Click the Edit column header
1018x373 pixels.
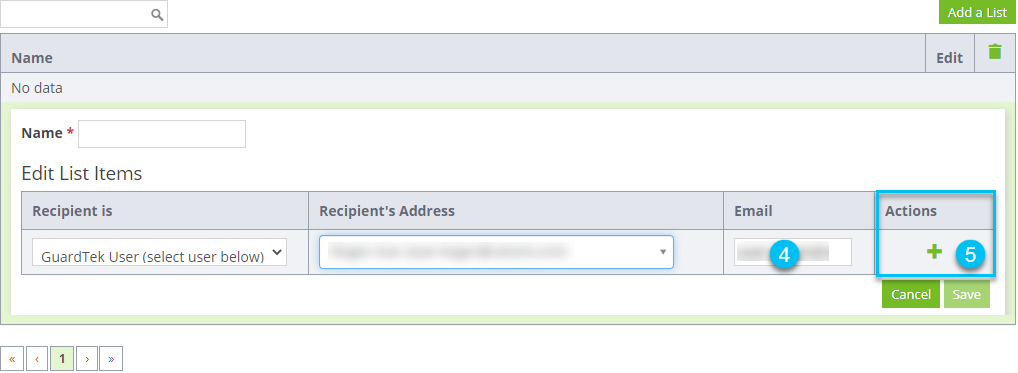click(x=949, y=58)
